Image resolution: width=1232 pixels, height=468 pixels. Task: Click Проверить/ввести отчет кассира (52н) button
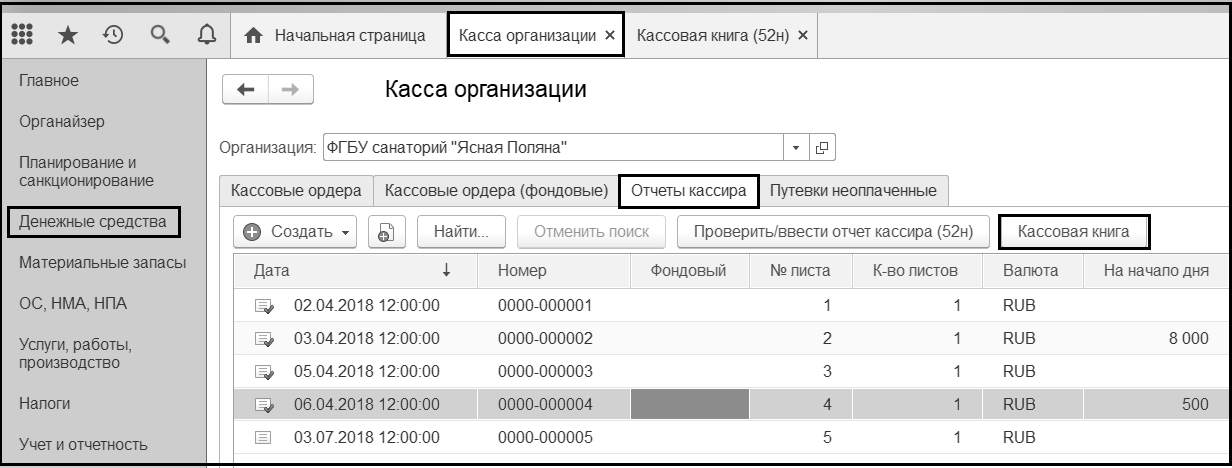pos(832,232)
